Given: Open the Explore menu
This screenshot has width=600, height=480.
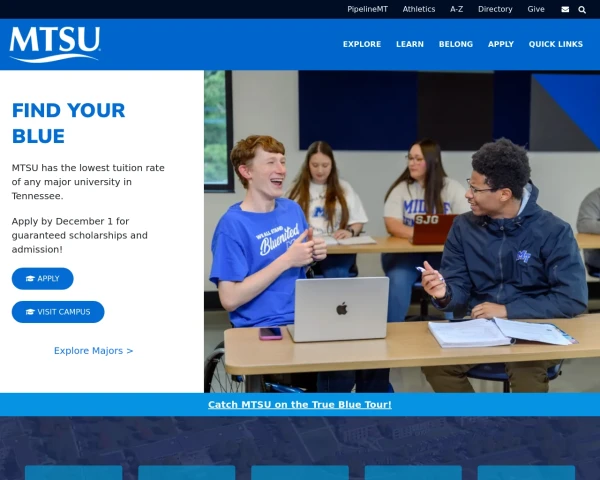Looking at the screenshot, I should click(362, 44).
